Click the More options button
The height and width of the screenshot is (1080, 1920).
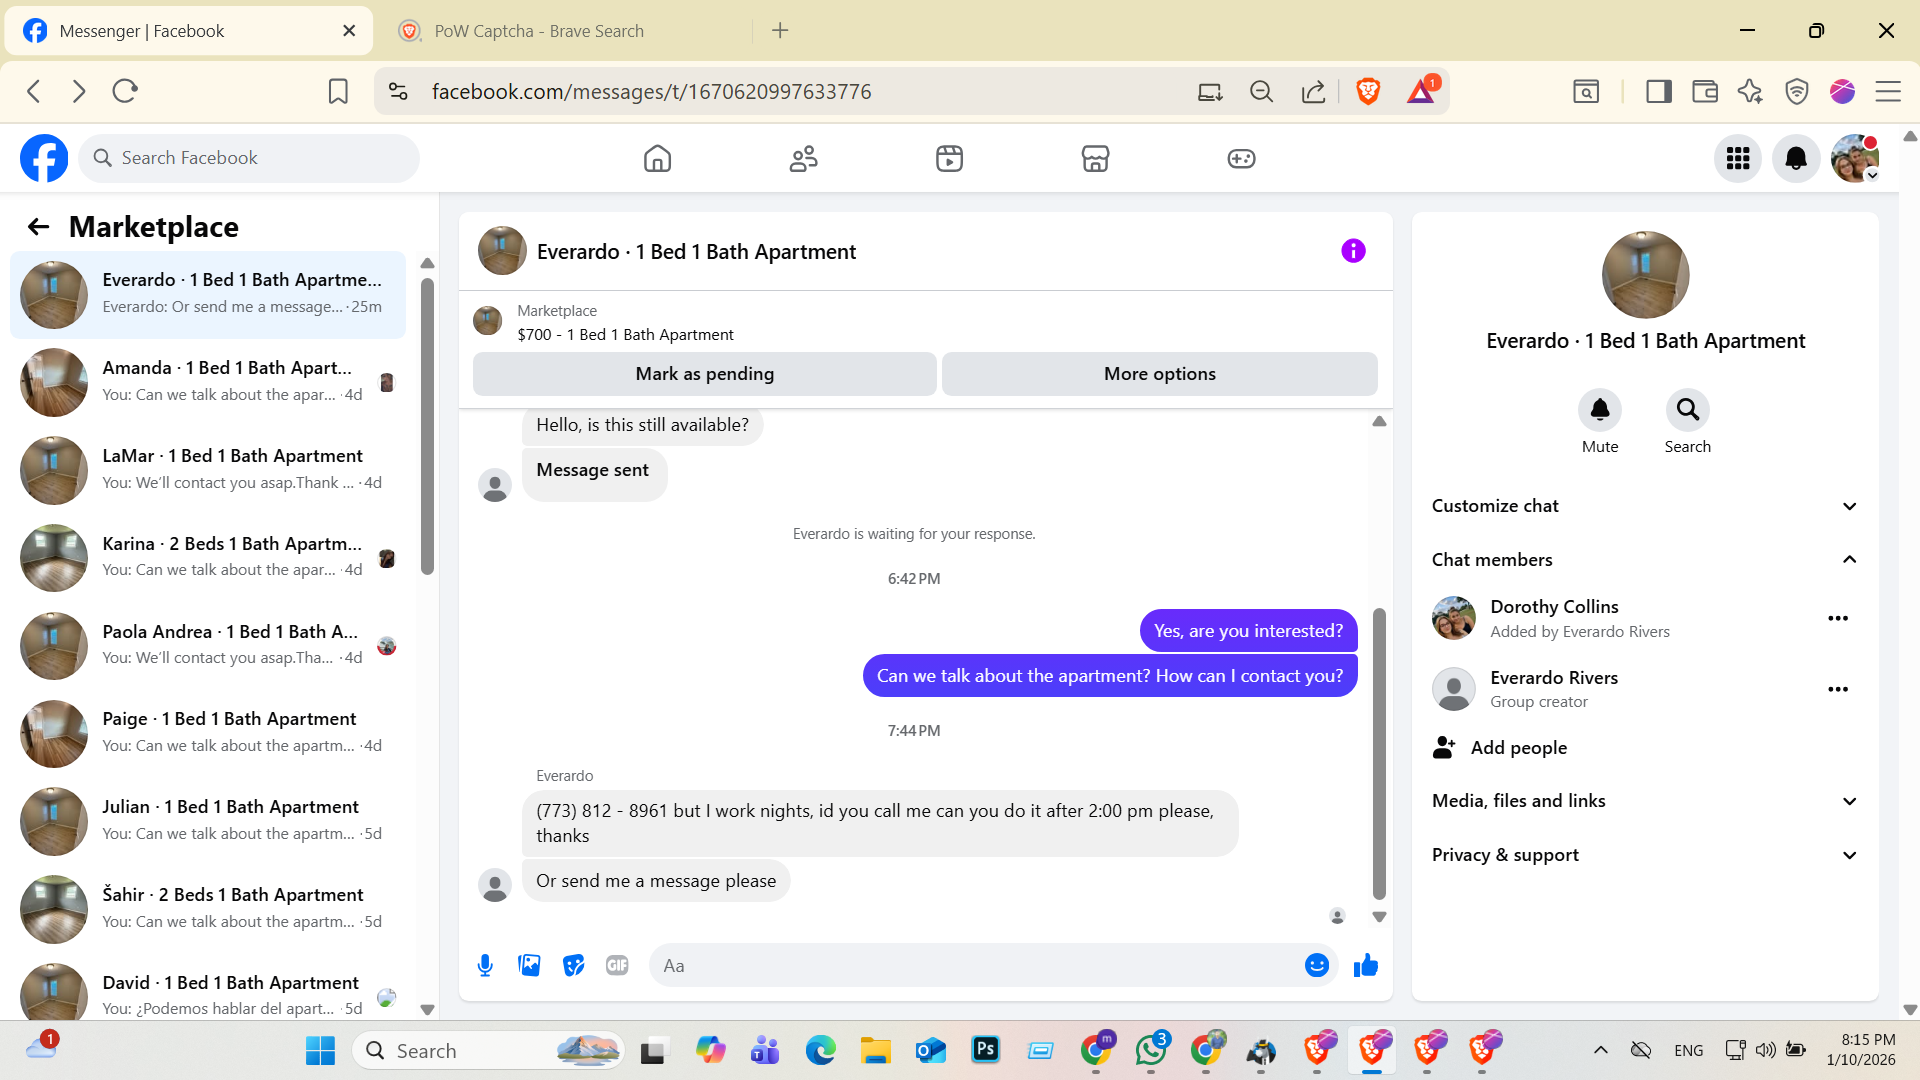(1159, 374)
